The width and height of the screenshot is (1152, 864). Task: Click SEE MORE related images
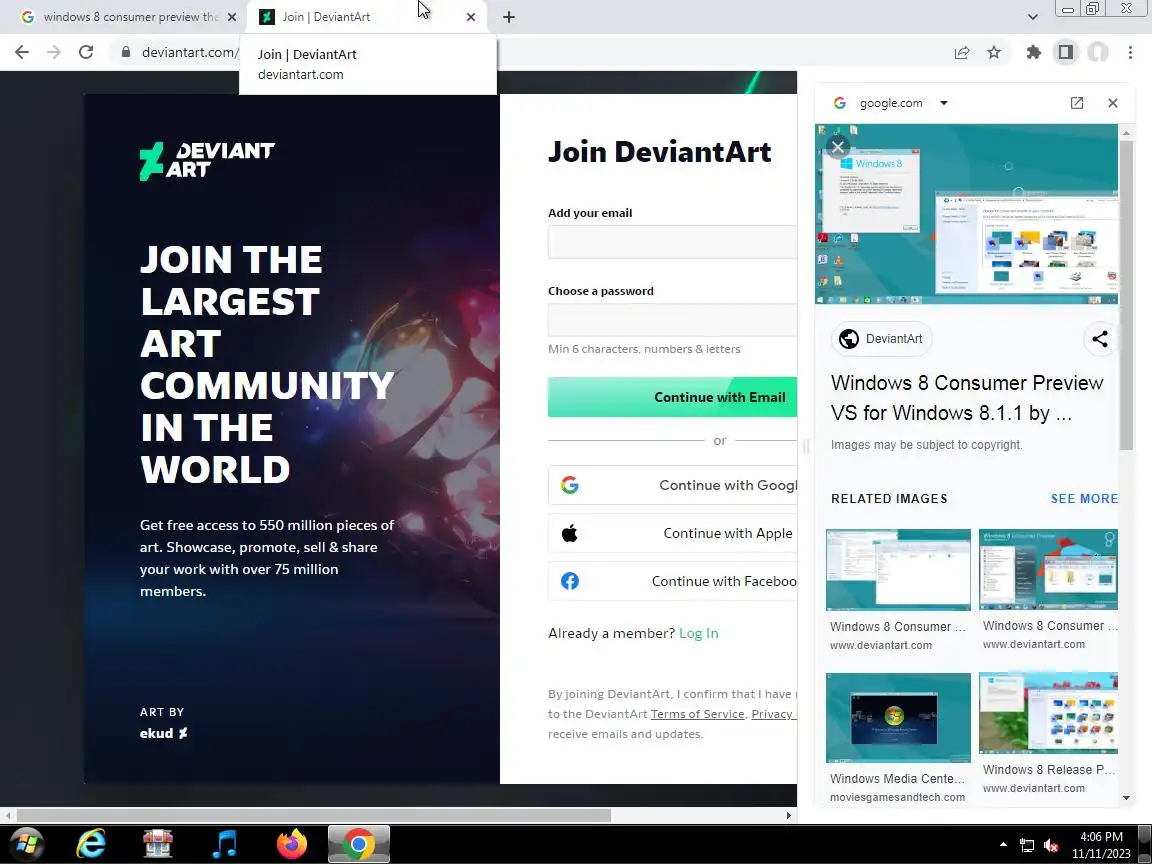pos(1084,499)
